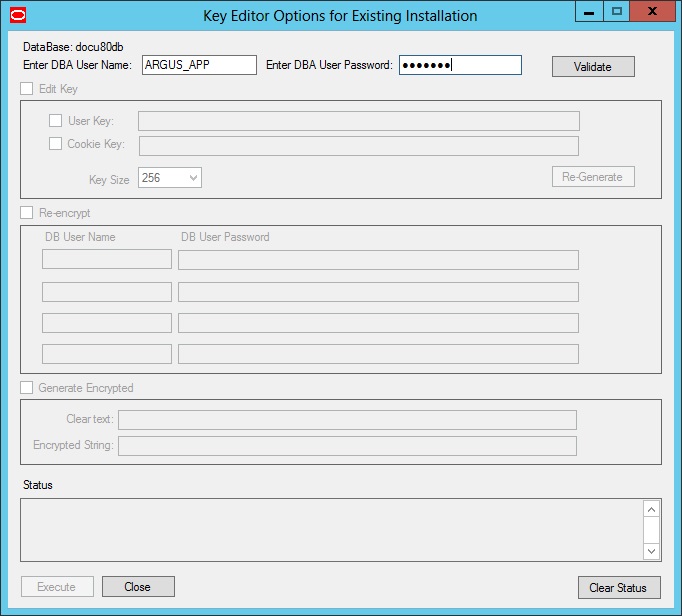Enable the Generate Encrypted checkbox

tap(27, 388)
